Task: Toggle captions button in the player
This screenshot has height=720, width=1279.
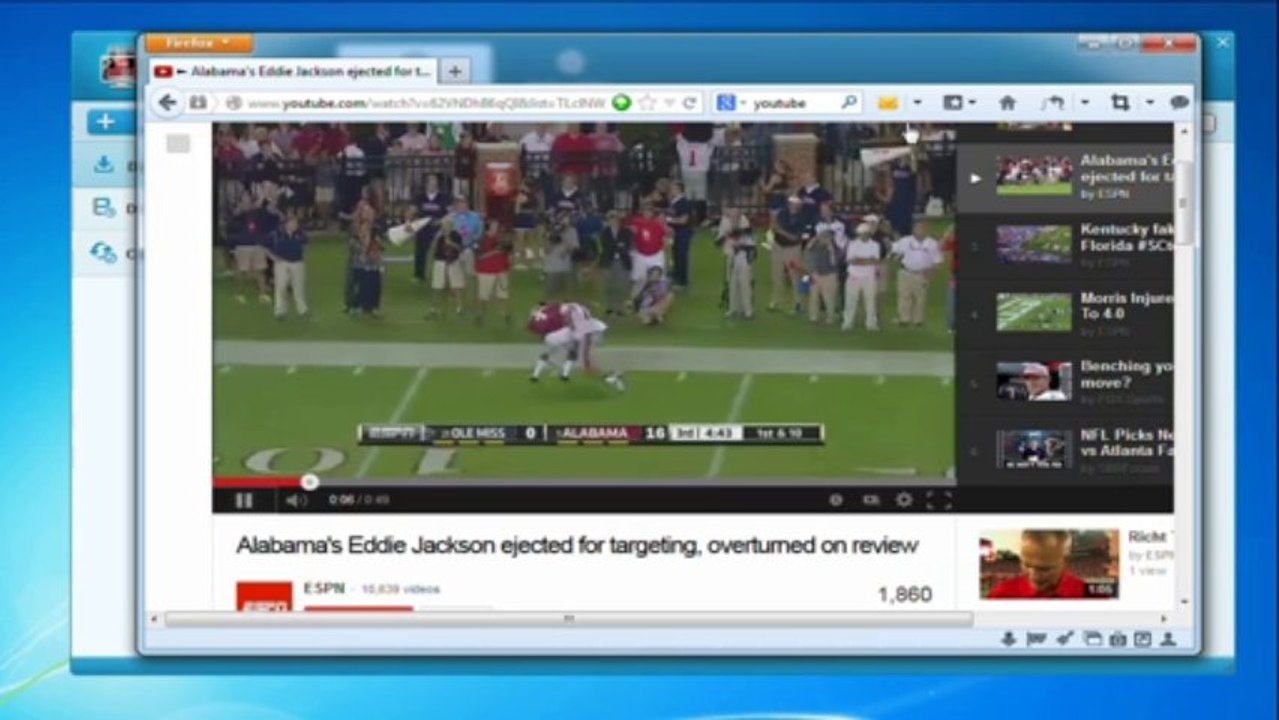Action: [870, 500]
